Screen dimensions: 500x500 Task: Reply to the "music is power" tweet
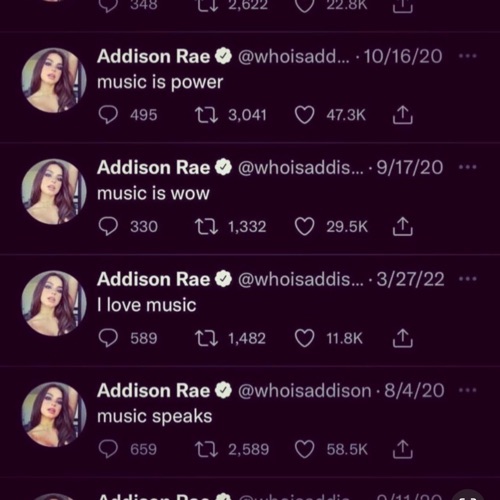(108, 115)
